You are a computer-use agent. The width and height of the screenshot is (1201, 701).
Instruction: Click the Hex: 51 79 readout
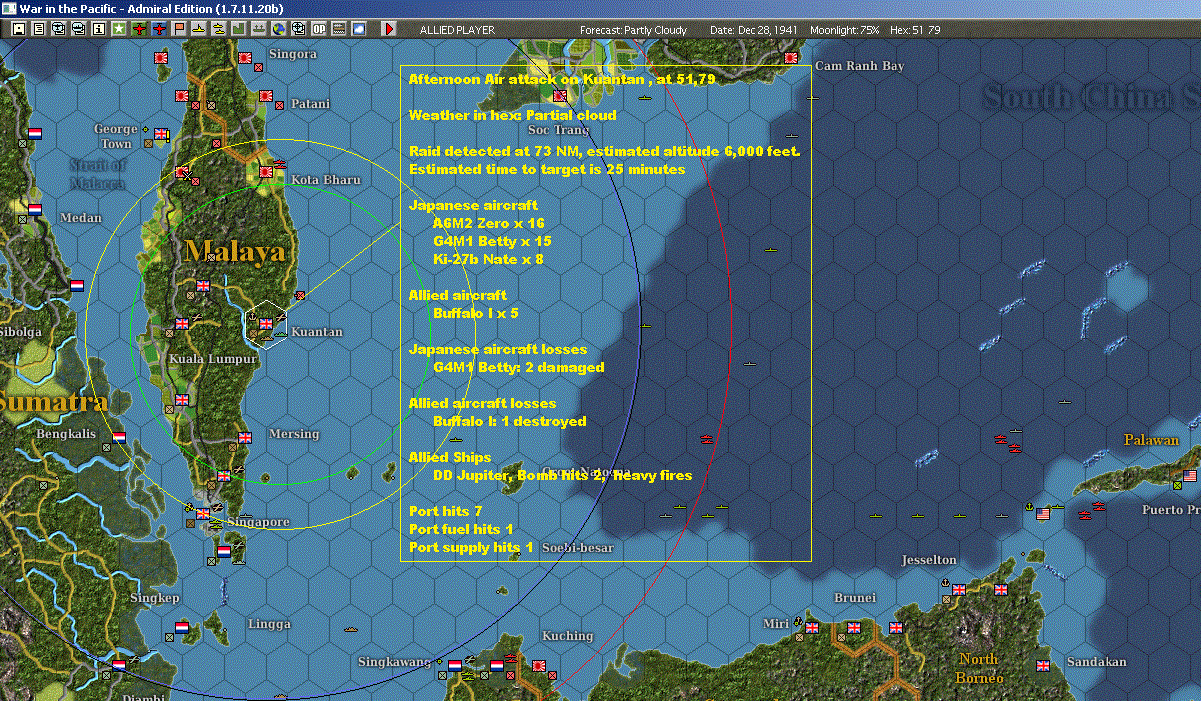(913, 30)
